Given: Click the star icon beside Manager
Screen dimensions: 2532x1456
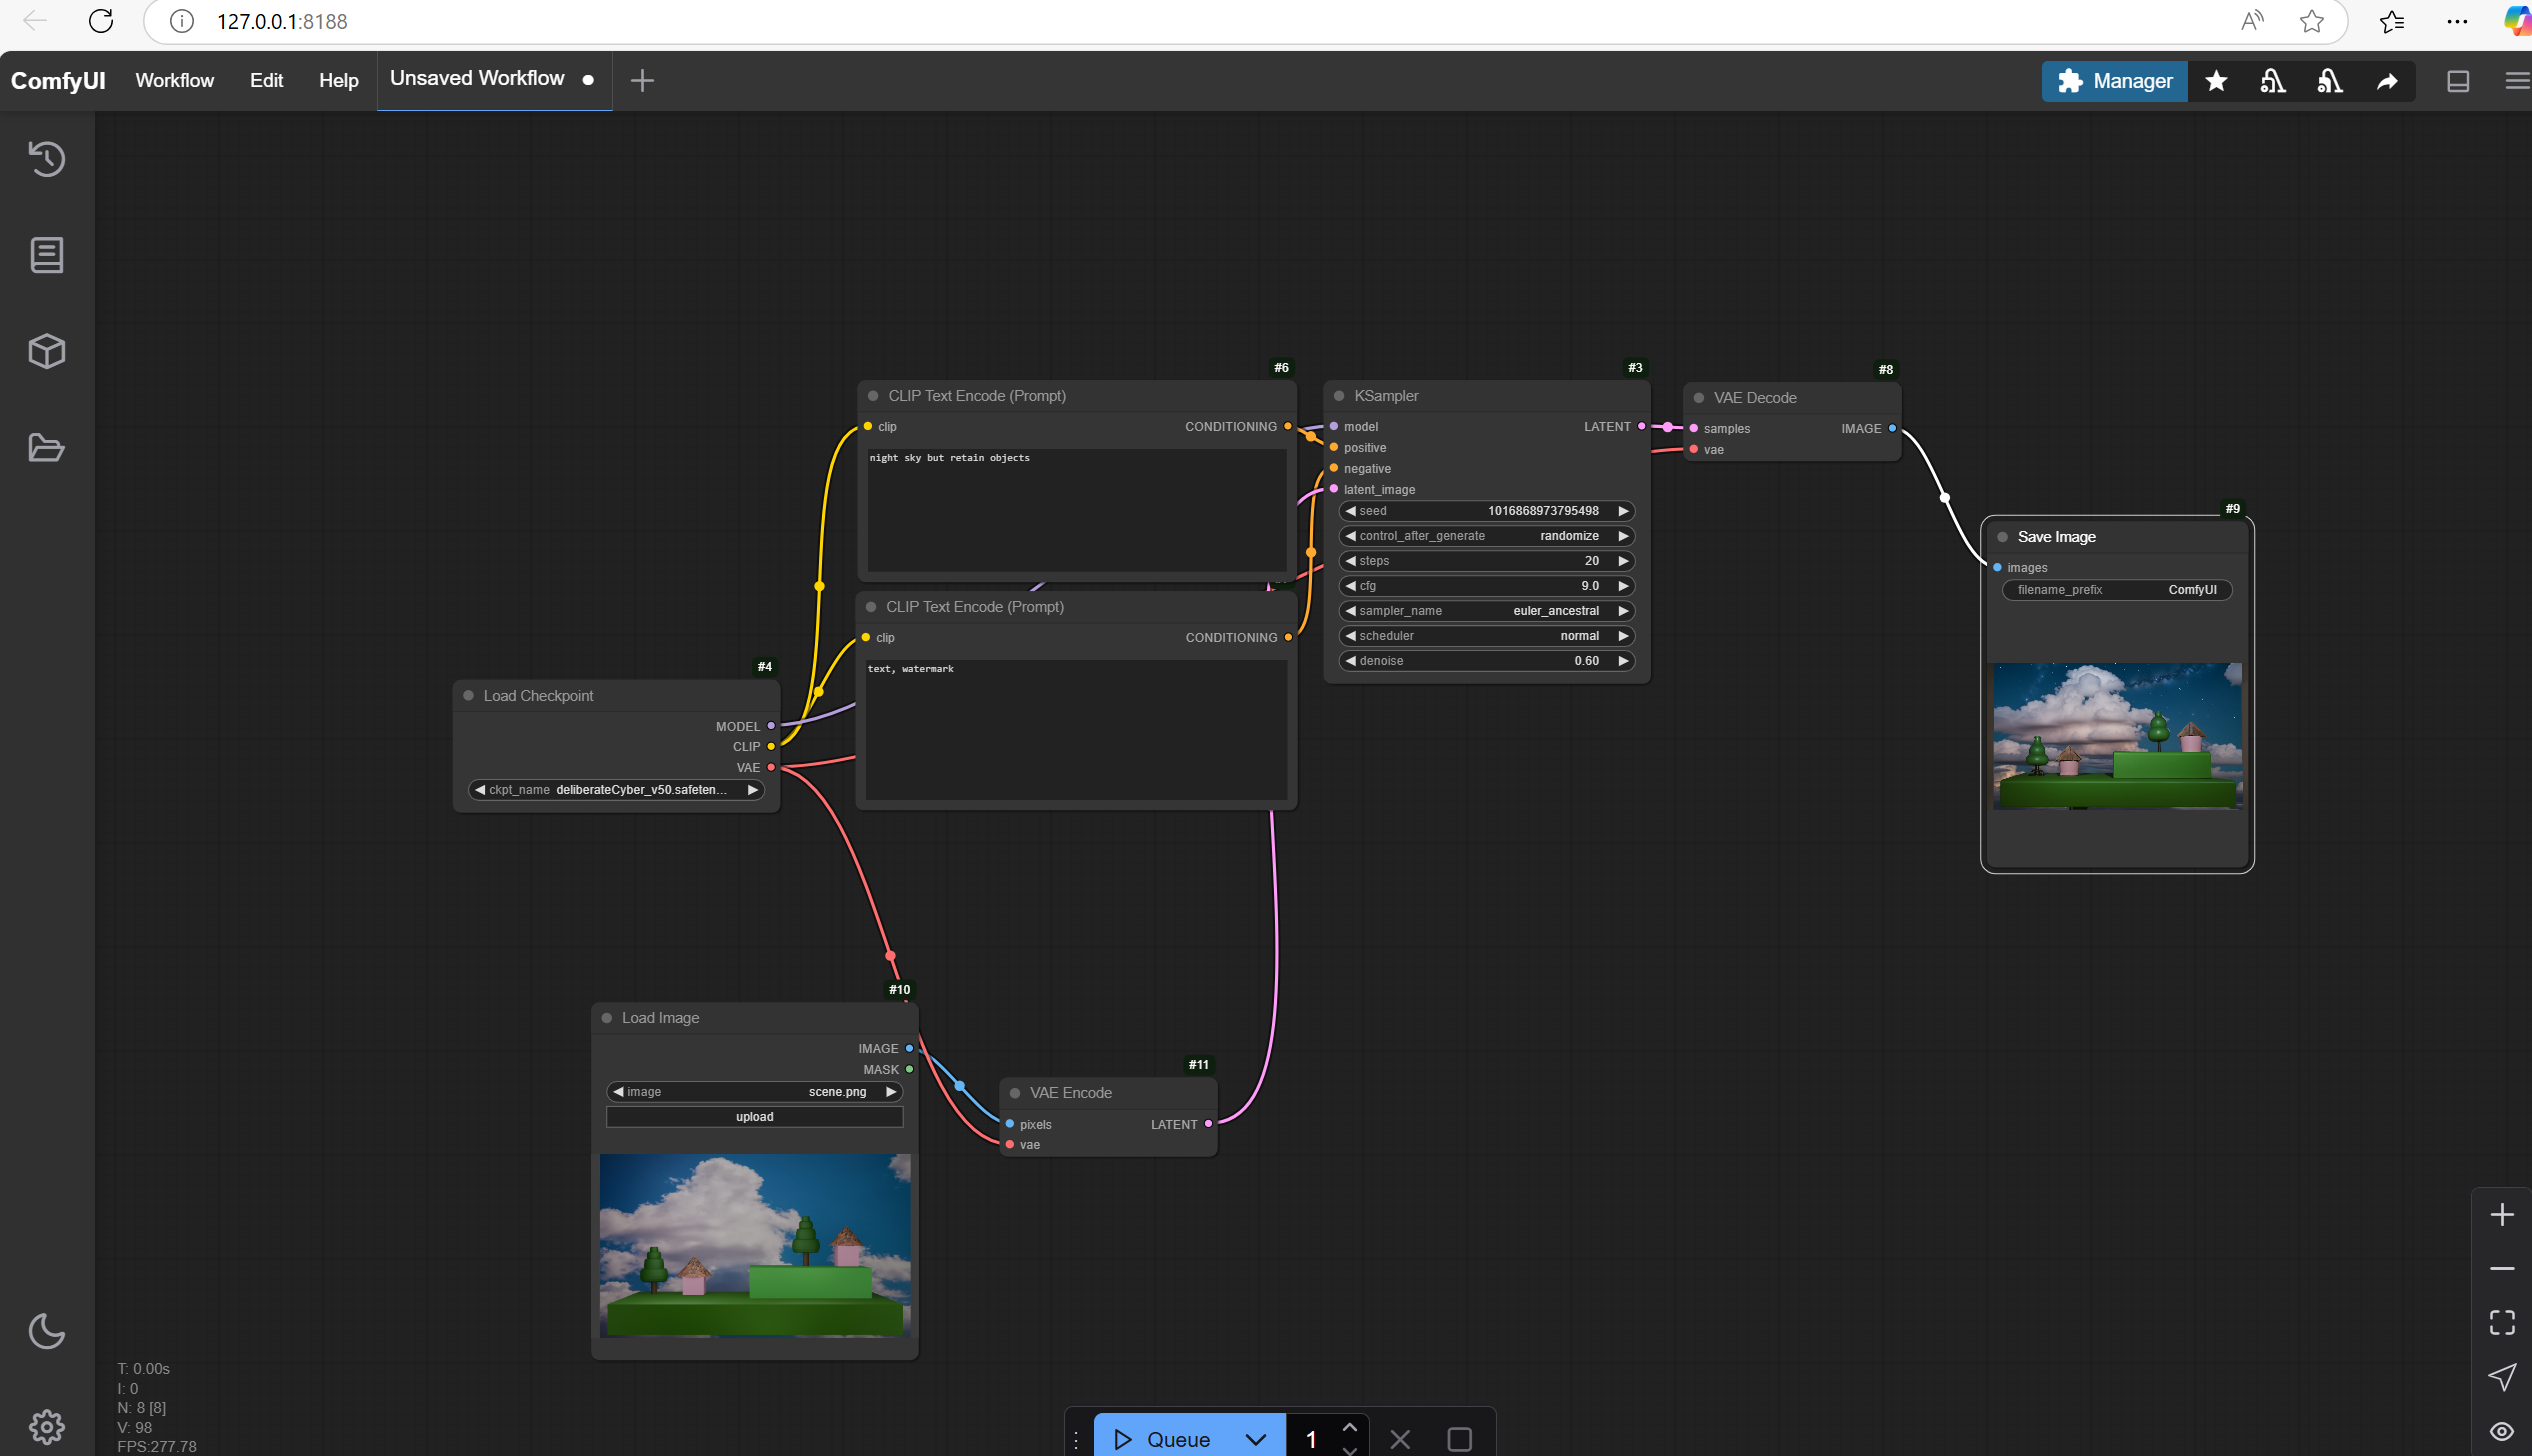Looking at the screenshot, I should [x=2216, y=81].
